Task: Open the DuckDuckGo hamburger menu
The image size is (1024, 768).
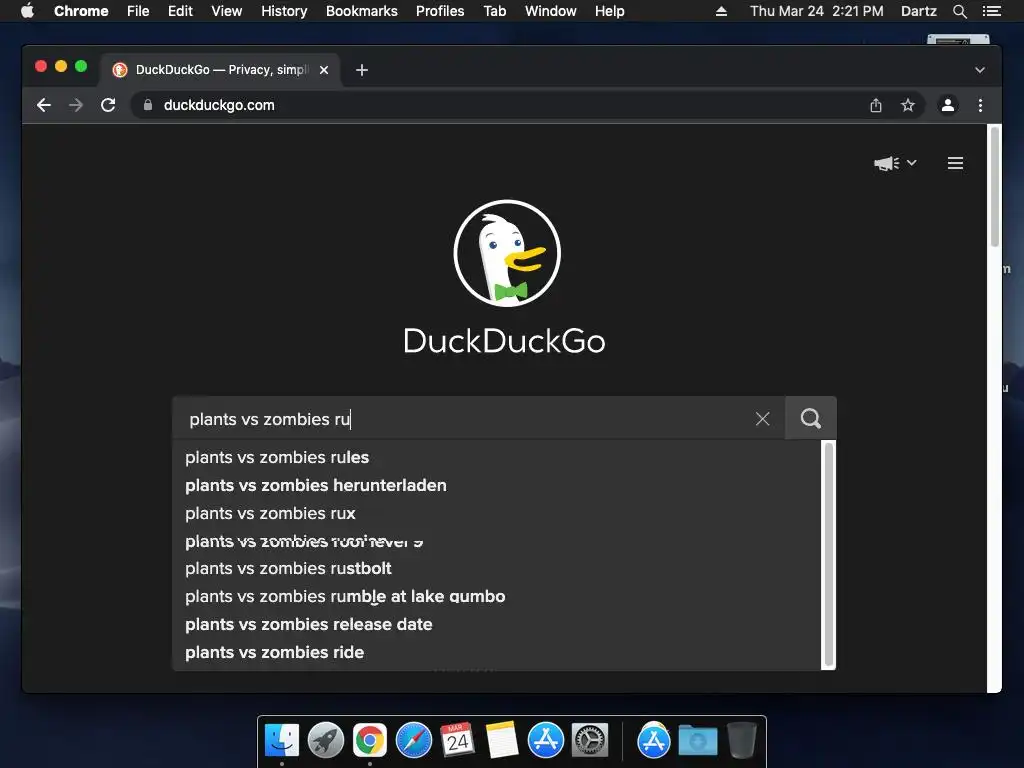Action: pos(955,163)
